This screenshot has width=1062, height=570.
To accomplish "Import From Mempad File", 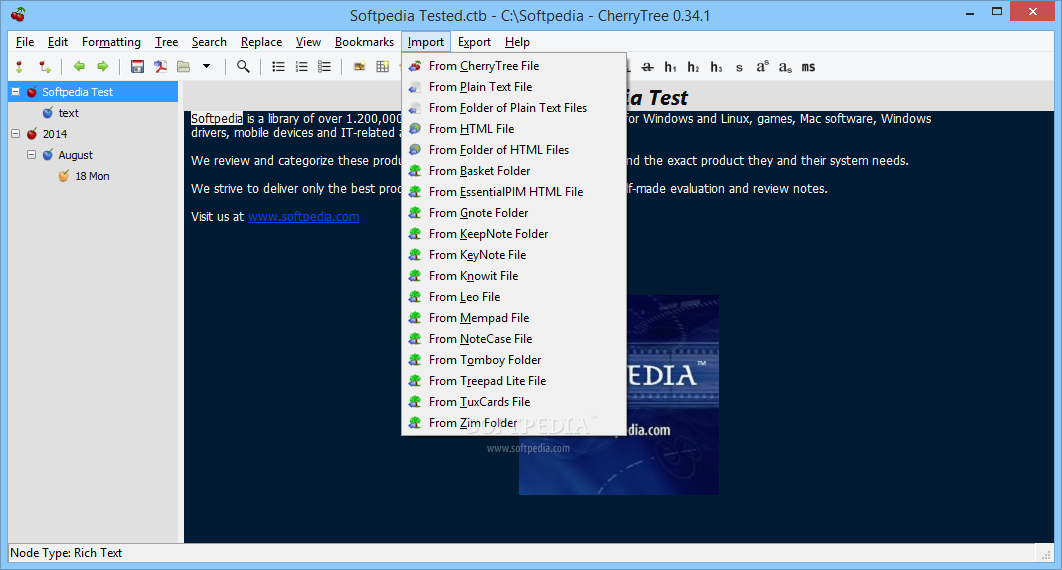I will [x=513, y=317].
